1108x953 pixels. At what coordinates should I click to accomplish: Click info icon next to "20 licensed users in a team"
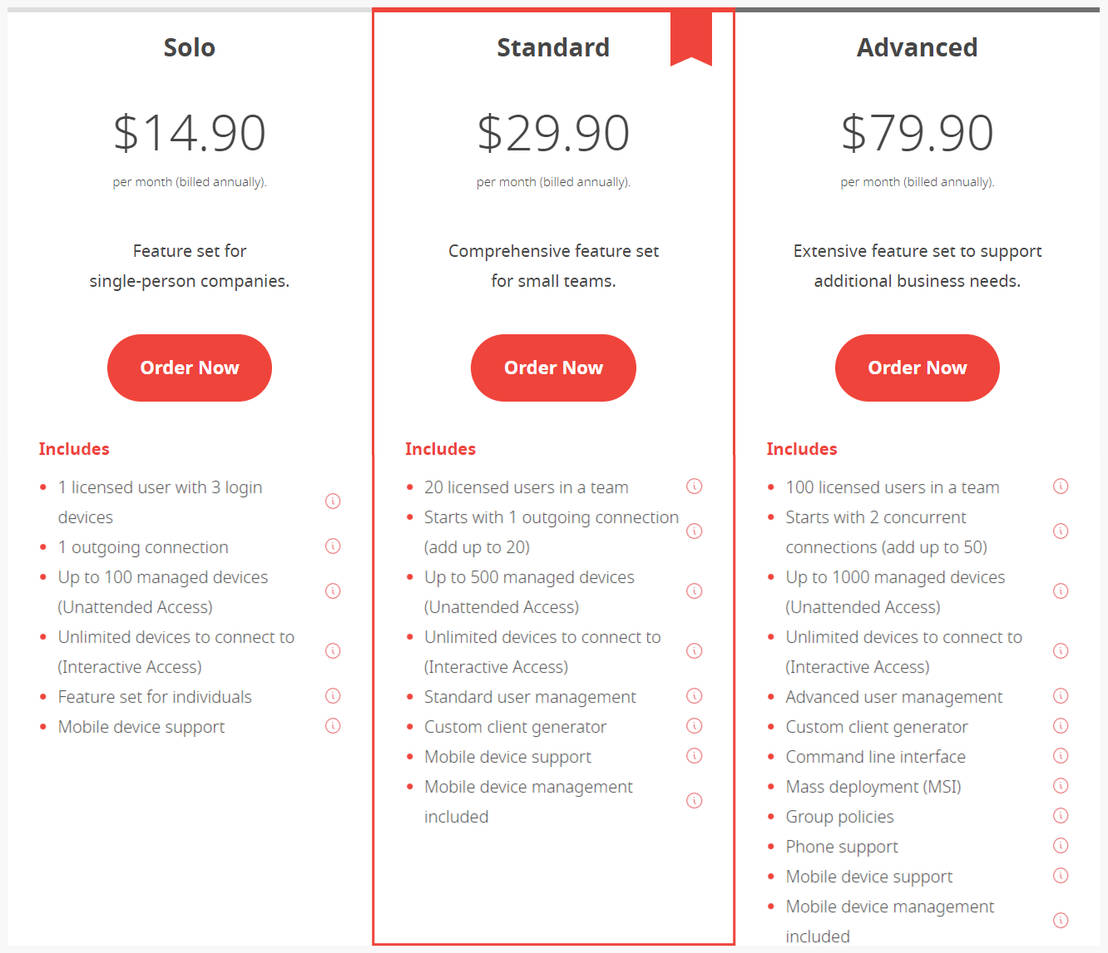[694, 486]
